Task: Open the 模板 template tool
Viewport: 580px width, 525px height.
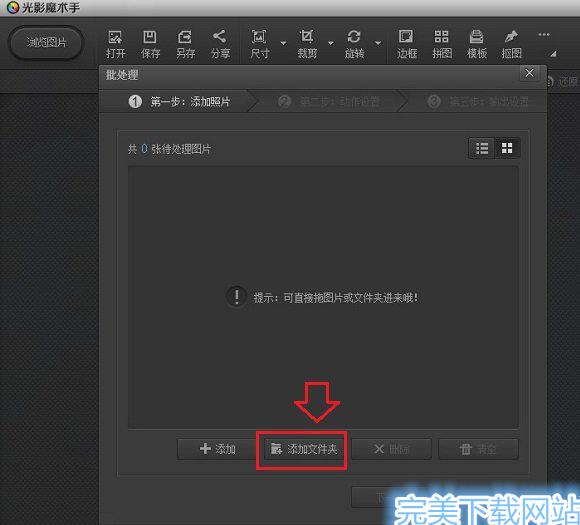Action: 476,44
